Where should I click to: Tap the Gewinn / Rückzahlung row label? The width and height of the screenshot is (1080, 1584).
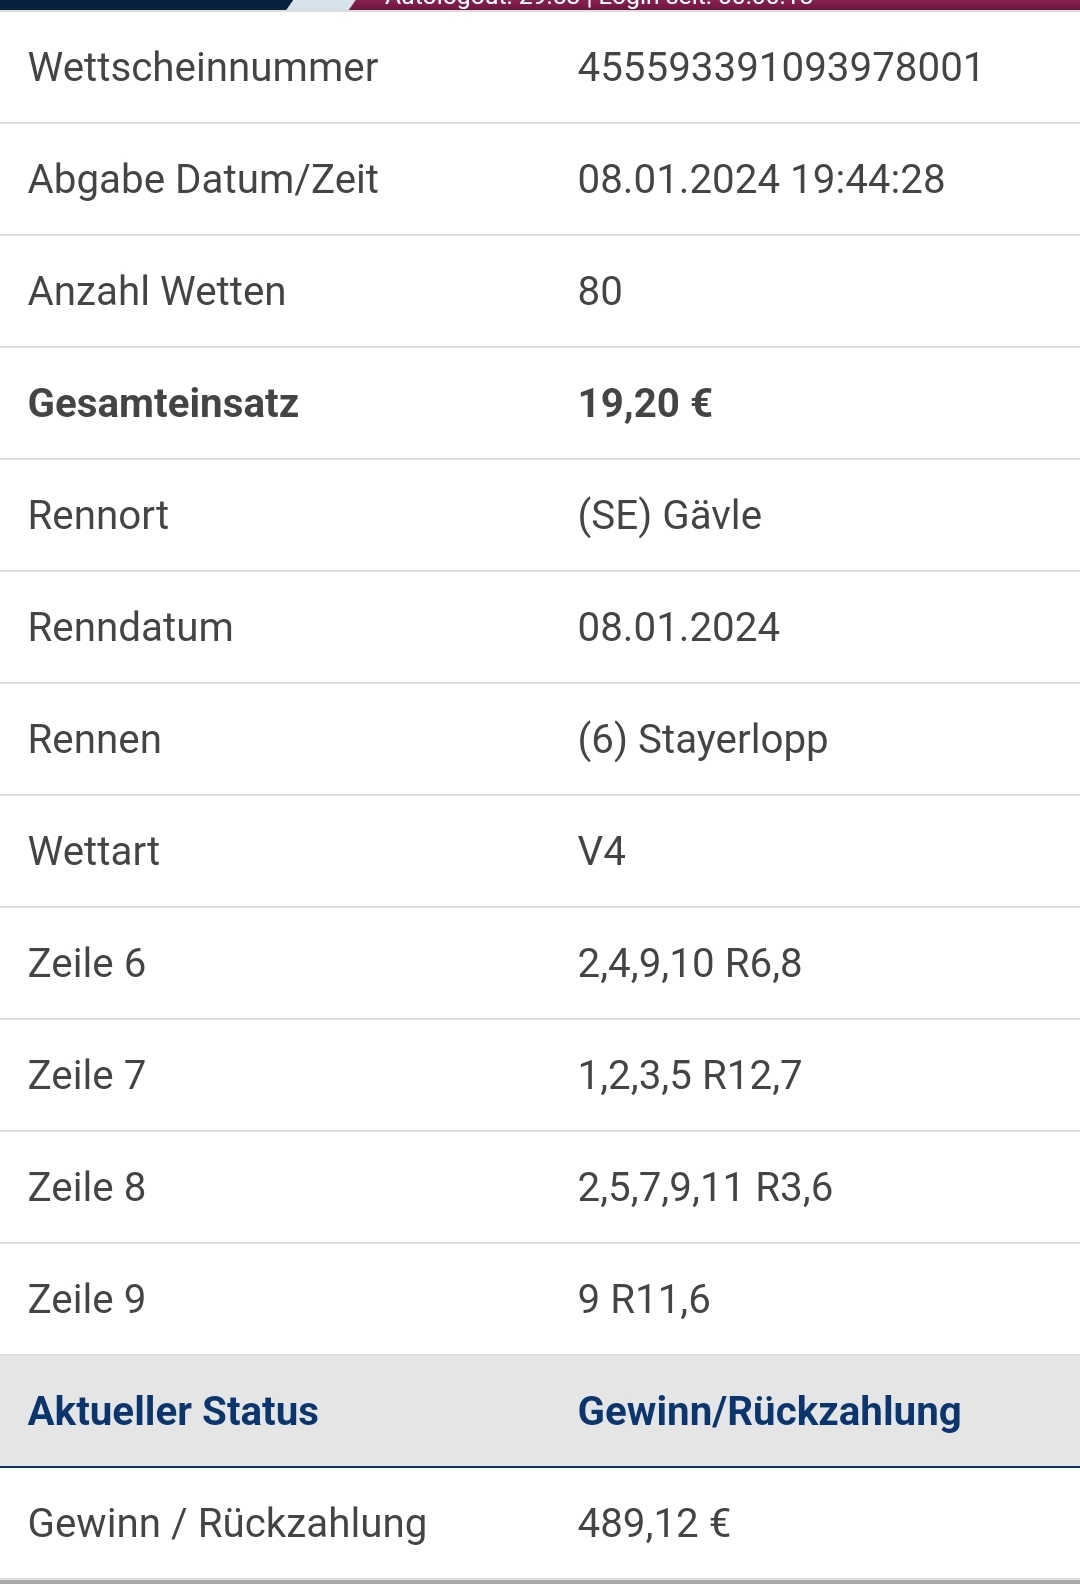pyautogui.click(x=228, y=1524)
